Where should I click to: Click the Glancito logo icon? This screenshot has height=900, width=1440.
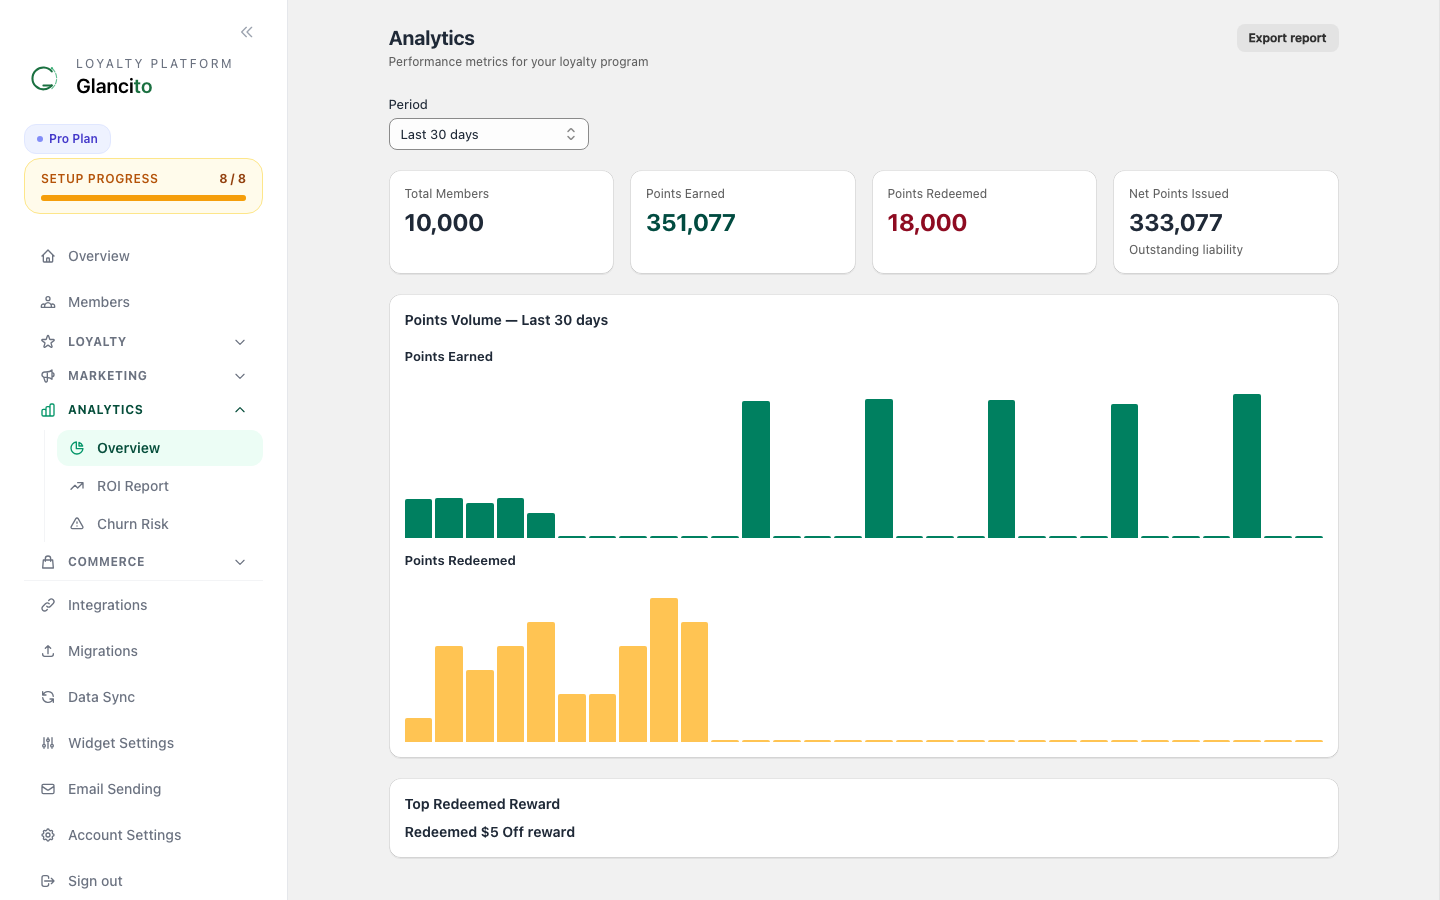[44, 78]
